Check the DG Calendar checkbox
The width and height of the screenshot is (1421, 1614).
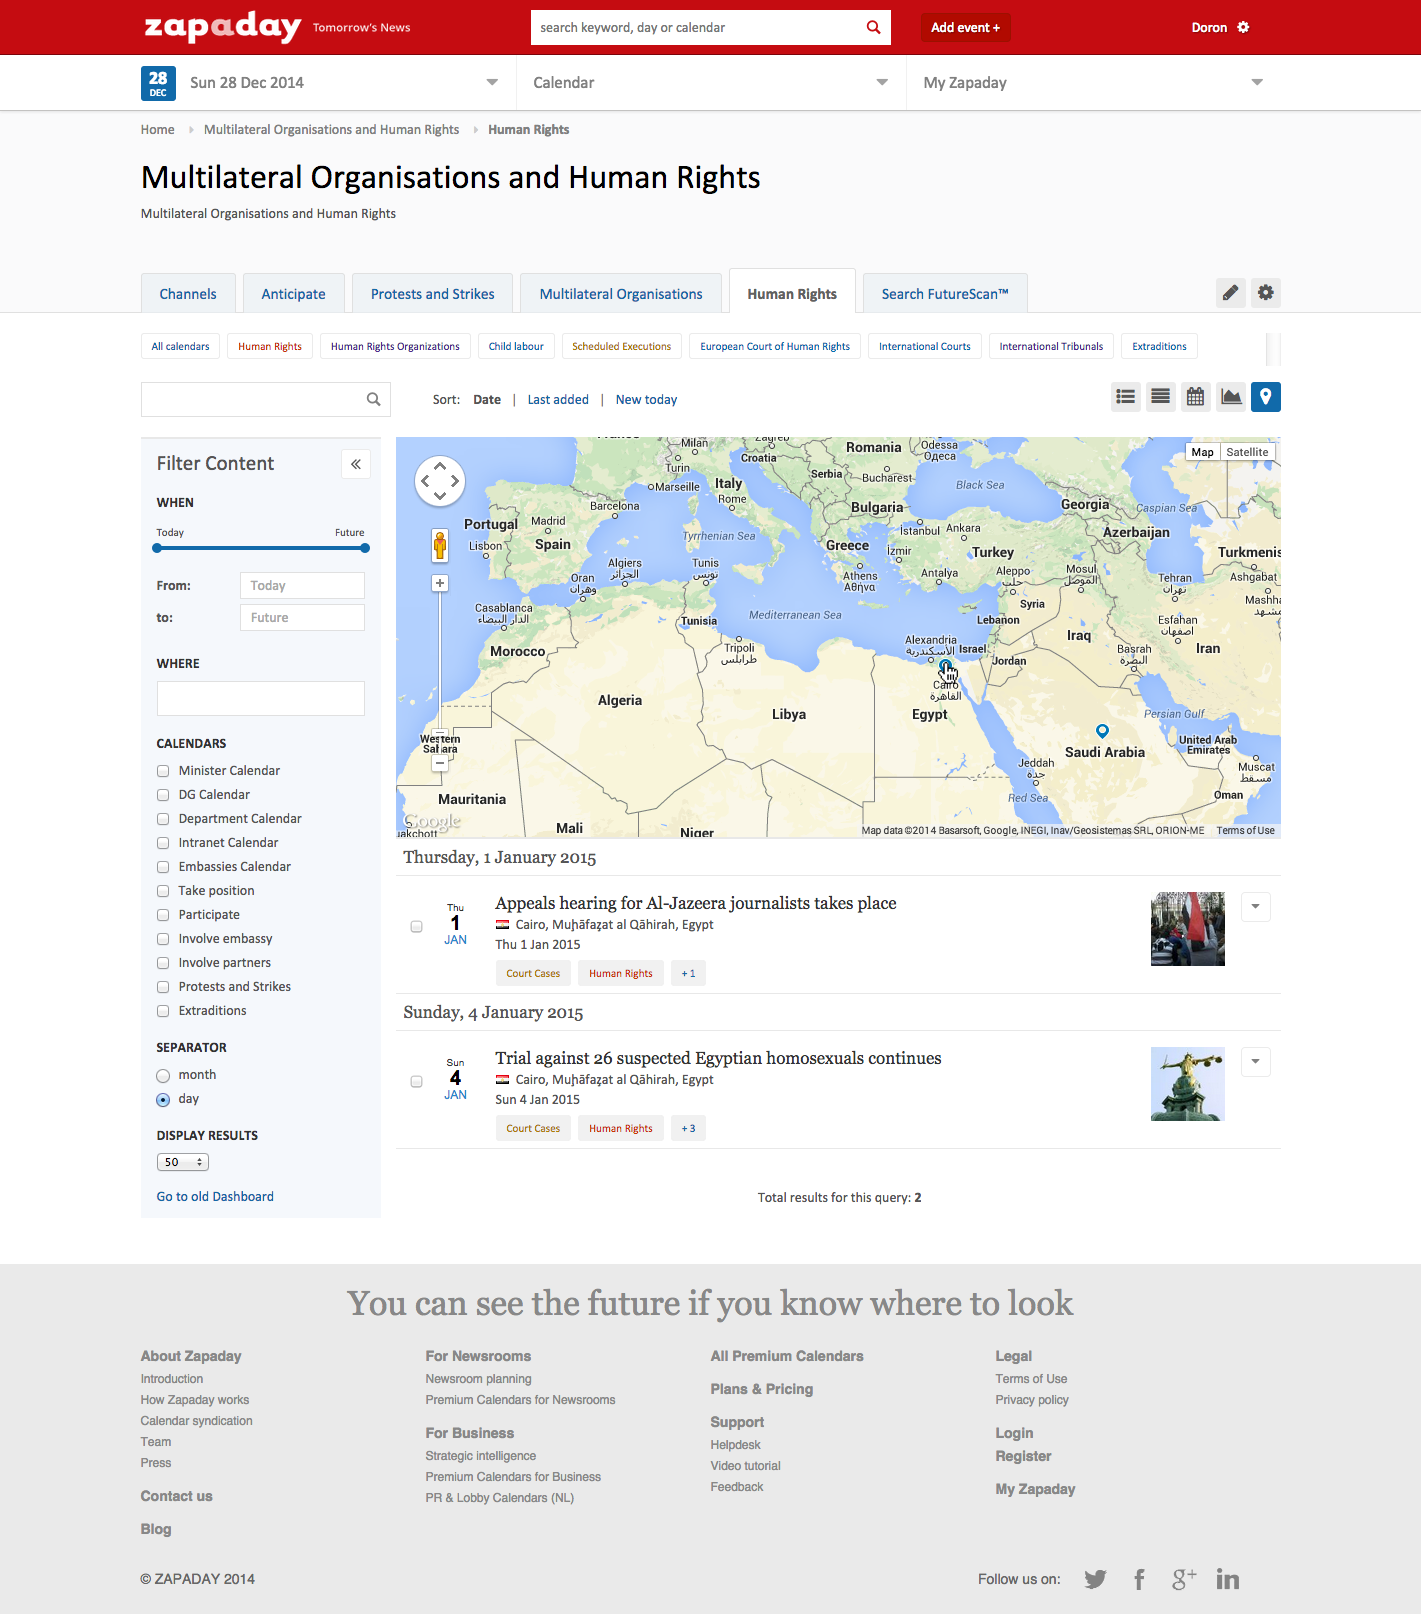163,795
